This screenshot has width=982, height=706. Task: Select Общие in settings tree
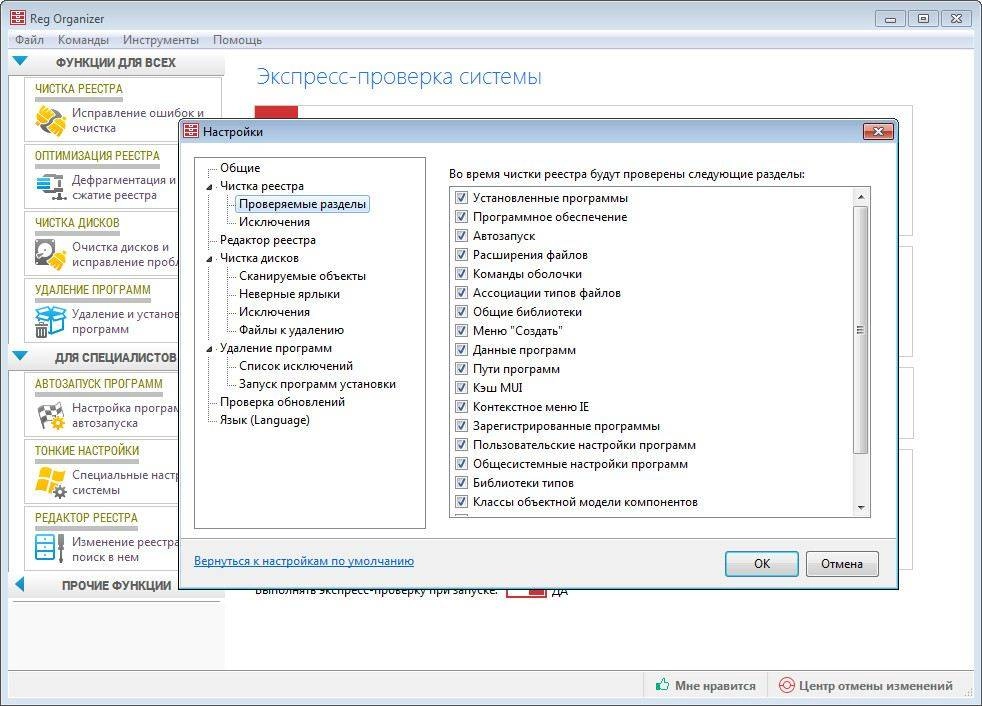click(240, 168)
